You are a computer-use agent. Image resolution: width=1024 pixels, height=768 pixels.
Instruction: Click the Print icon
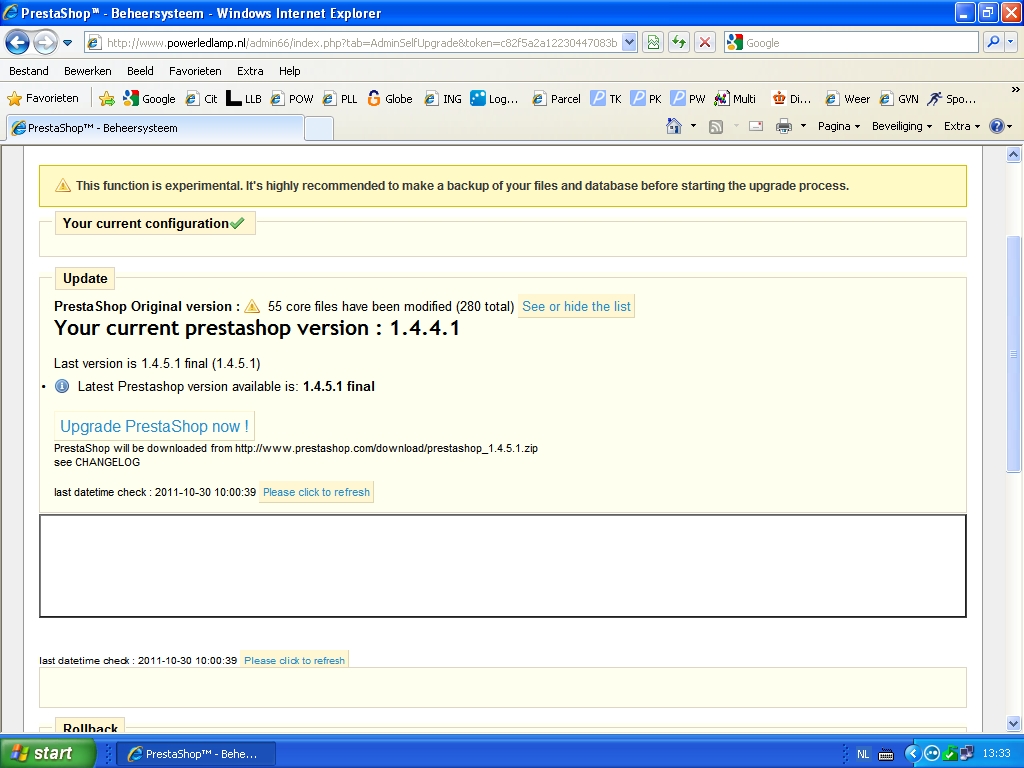coord(784,126)
